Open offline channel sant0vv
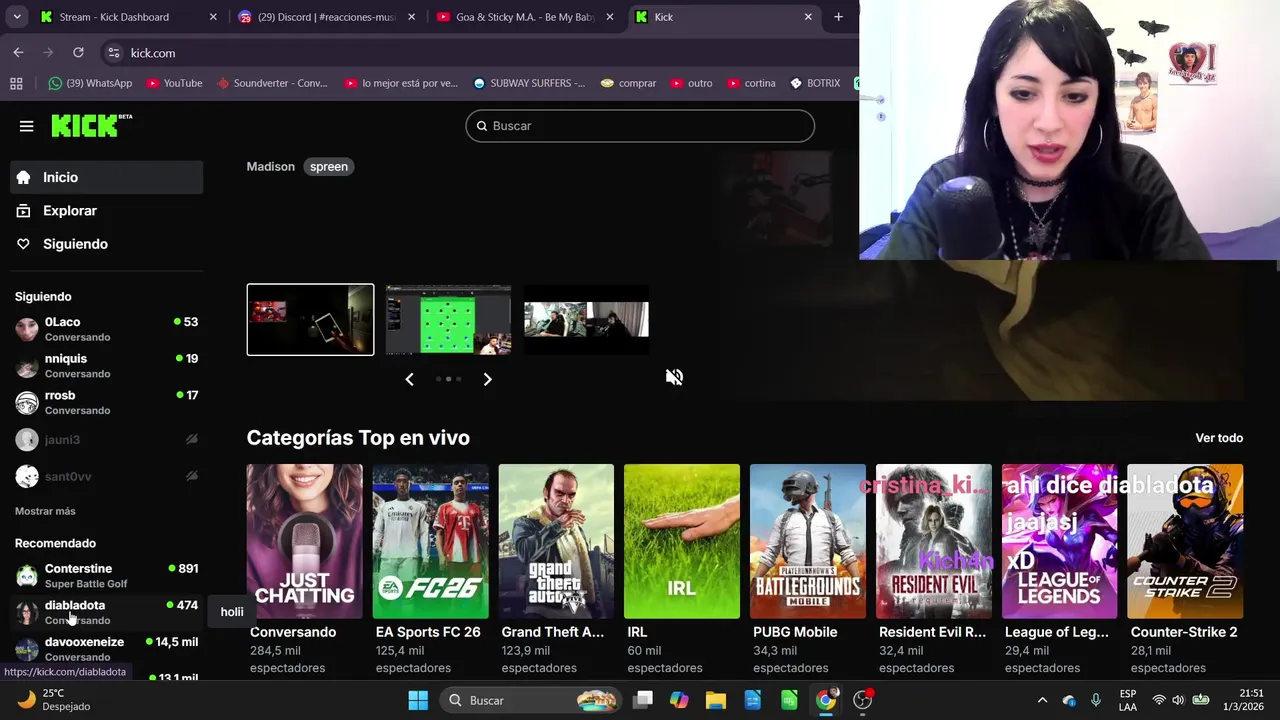 pos(107,477)
